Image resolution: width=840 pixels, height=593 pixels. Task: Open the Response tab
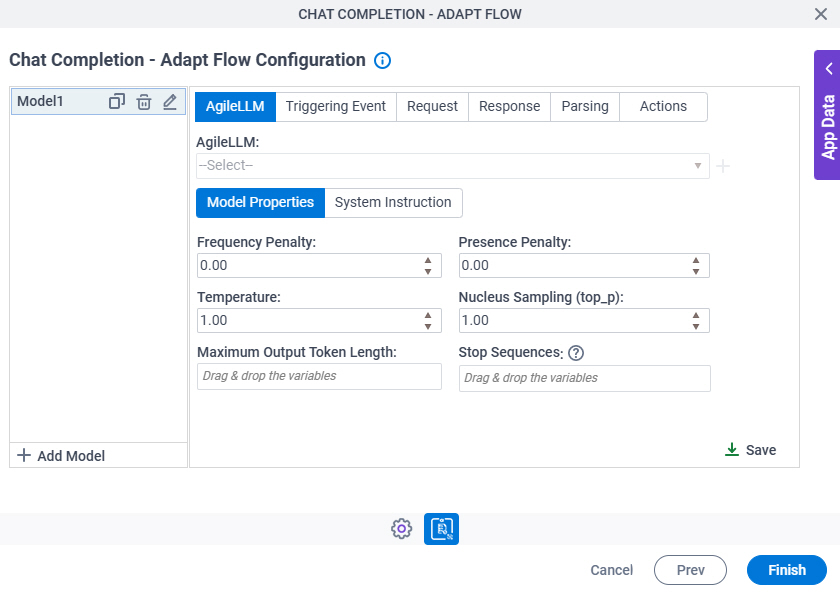509,107
